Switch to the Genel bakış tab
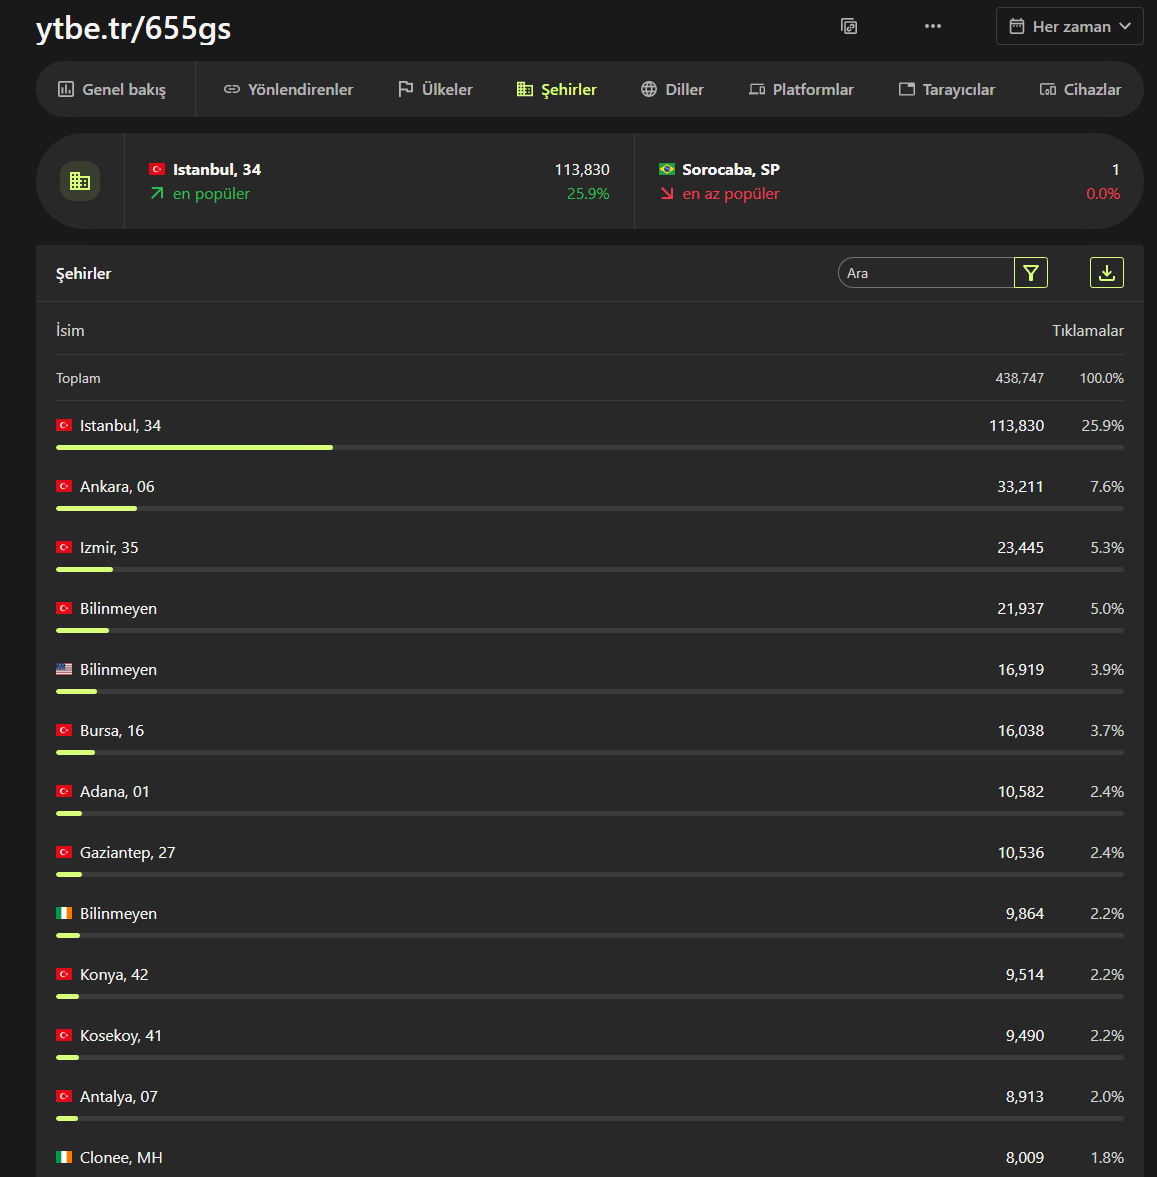 click(x=112, y=89)
